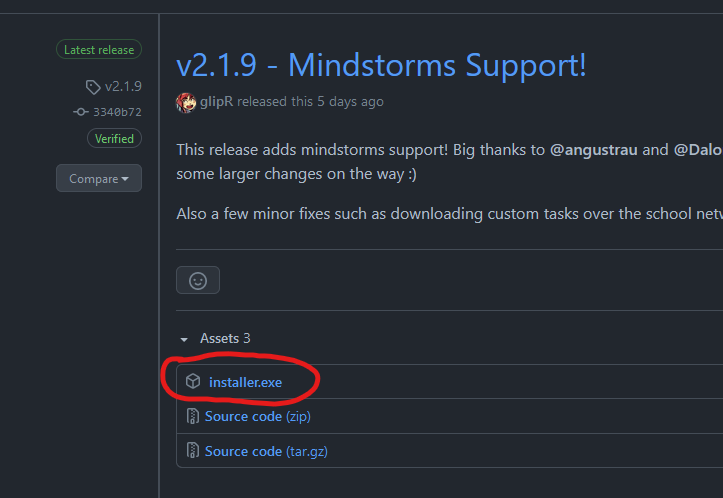Open the v2.1.9 - Mindstorms Support! release title

[381, 65]
